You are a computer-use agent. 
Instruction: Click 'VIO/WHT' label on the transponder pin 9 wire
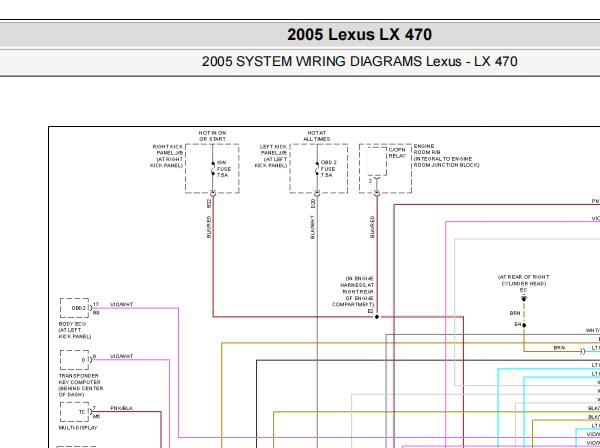(122, 356)
